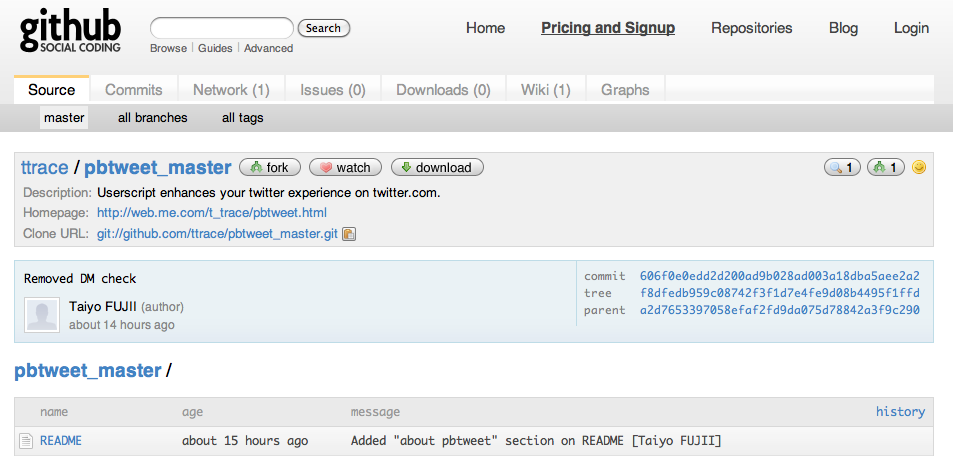Viewport: 953px width, 456px height.
Task: Open tree hash f8dfedb959 link
Action: 780,293
